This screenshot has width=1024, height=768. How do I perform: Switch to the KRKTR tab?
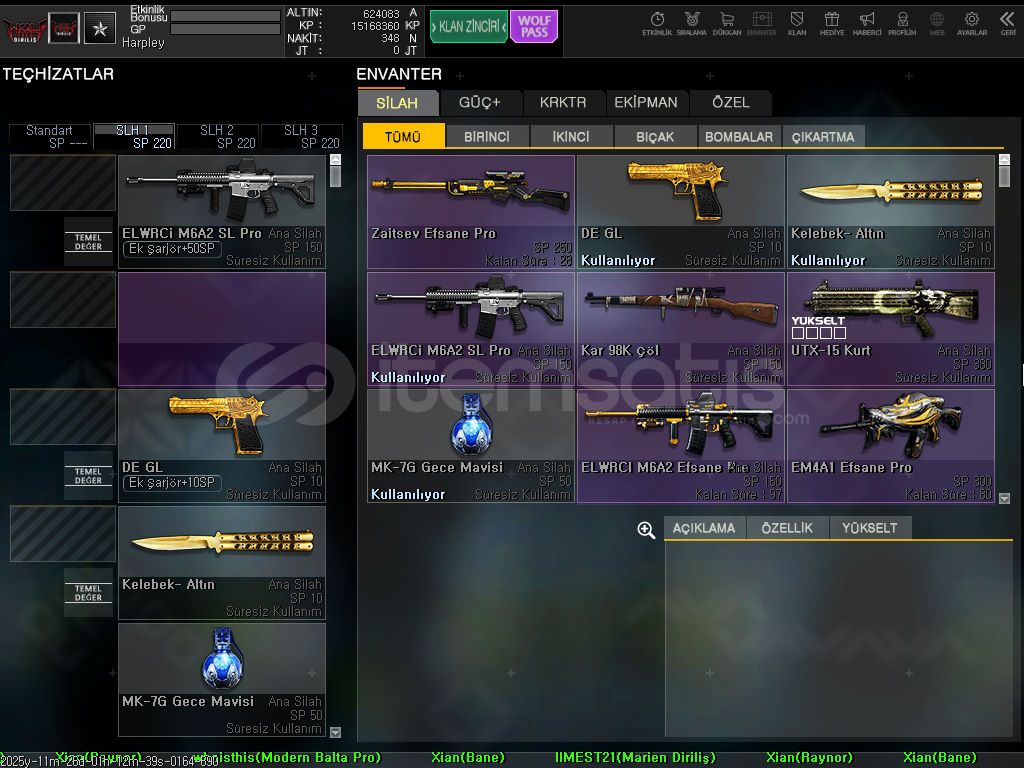[563, 103]
